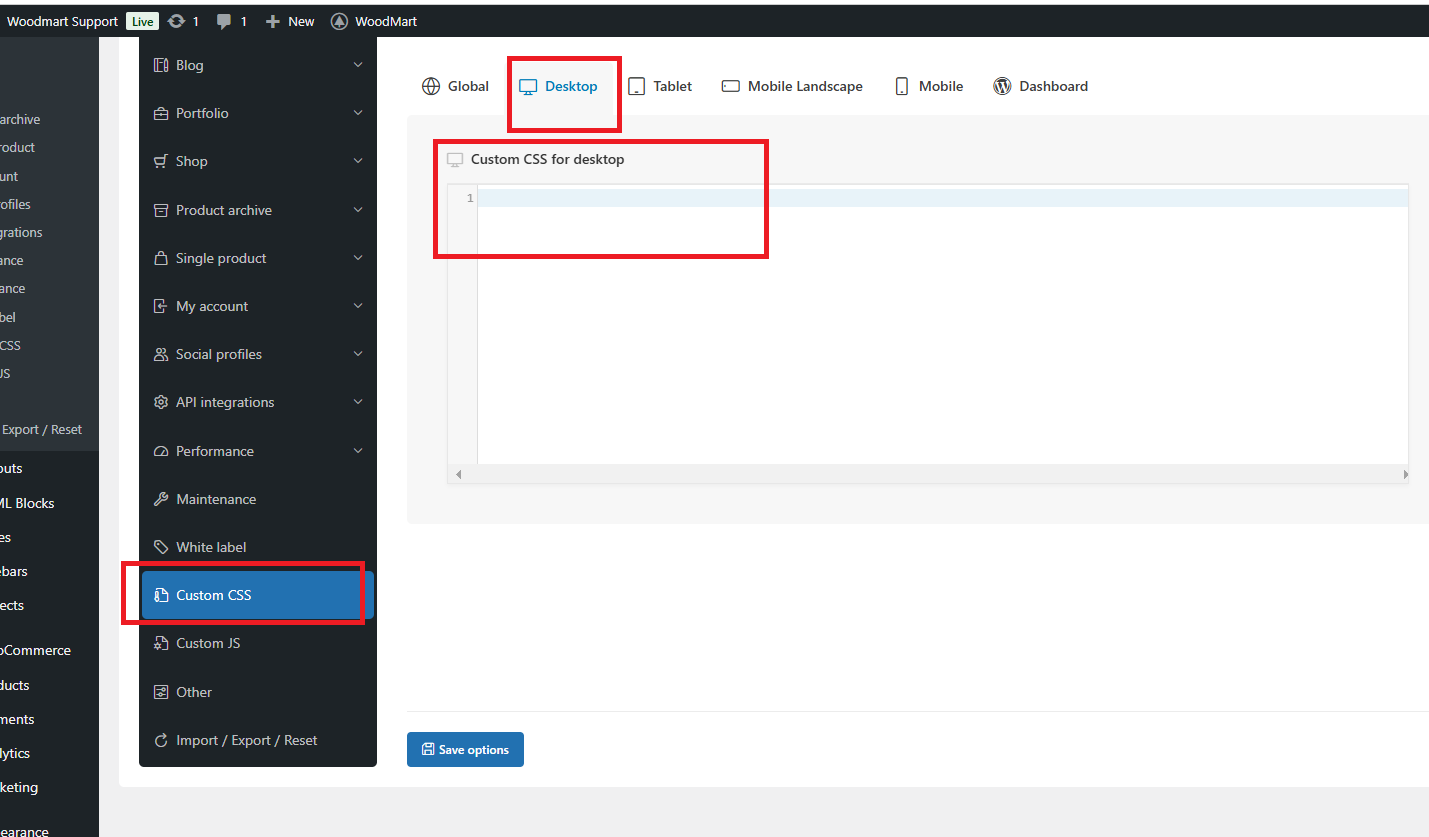Switch to the Dashboard tab
This screenshot has width=1429, height=837.
(1040, 86)
